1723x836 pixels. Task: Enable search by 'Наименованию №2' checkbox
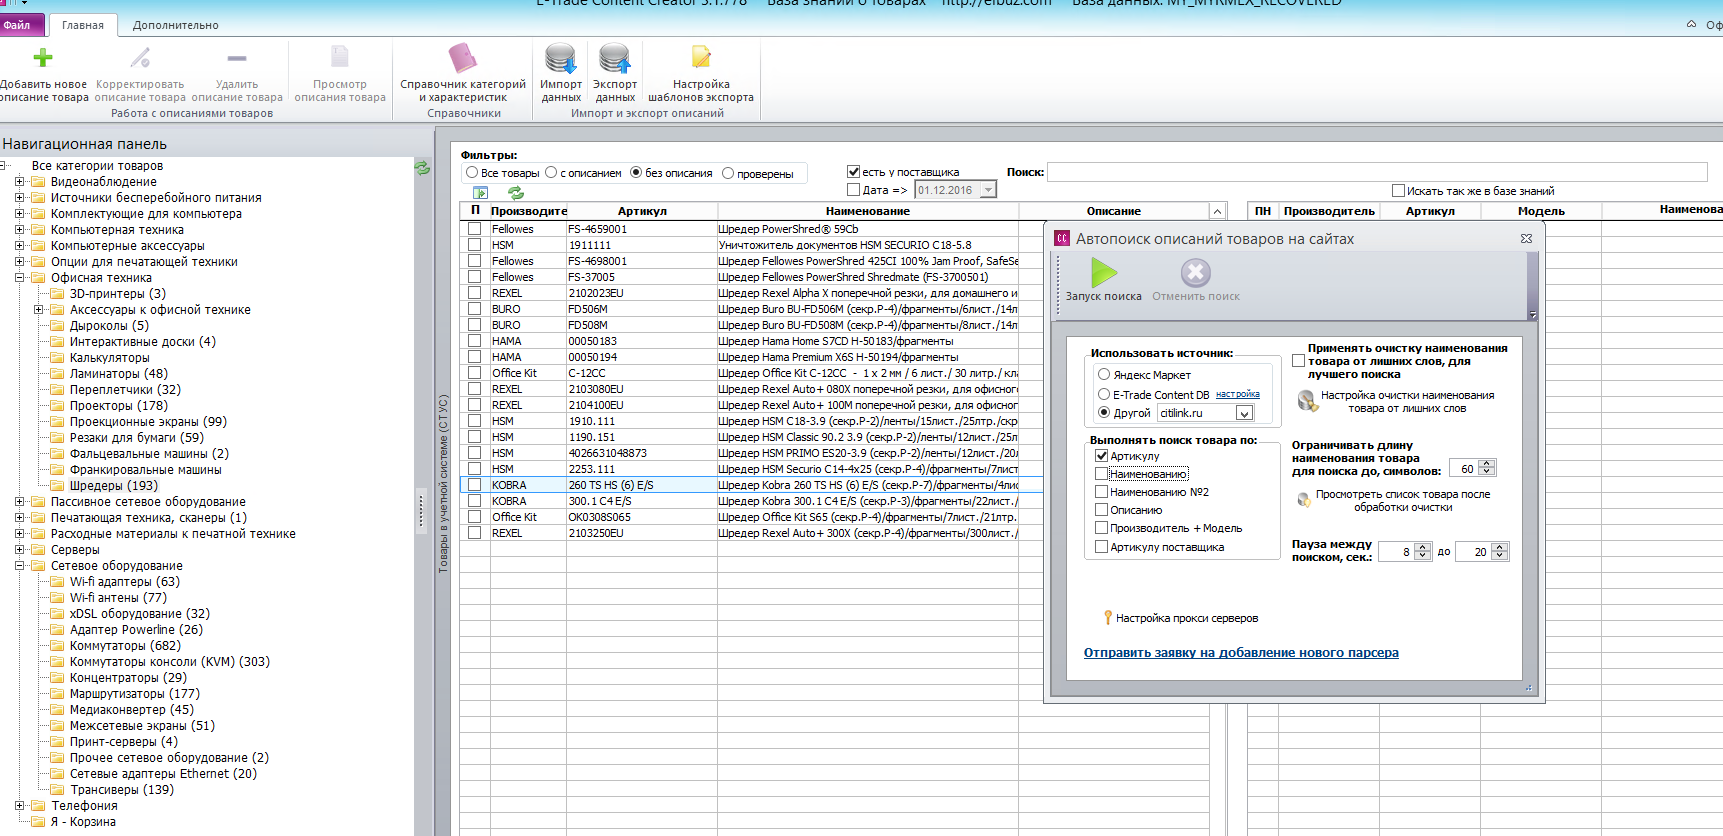[x=1101, y=491]
